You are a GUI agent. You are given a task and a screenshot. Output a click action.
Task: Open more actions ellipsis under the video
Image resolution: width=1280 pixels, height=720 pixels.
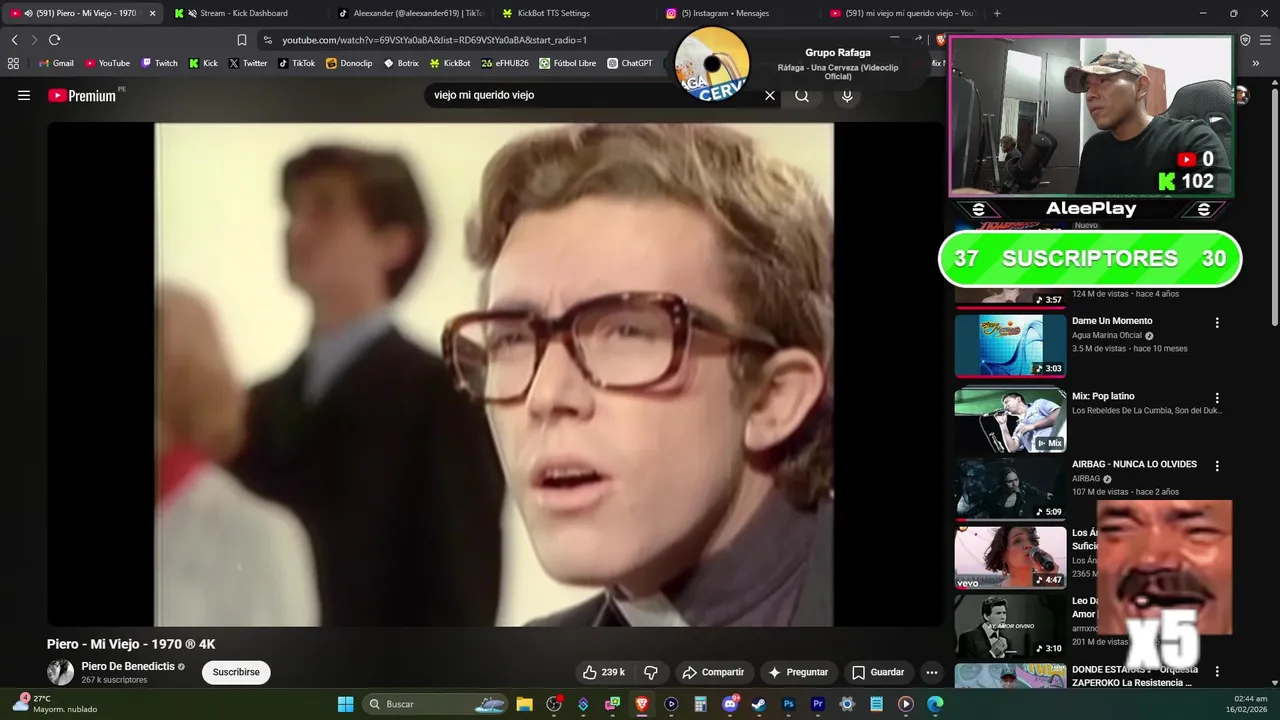pyautogui.click(x=932, y=672)
